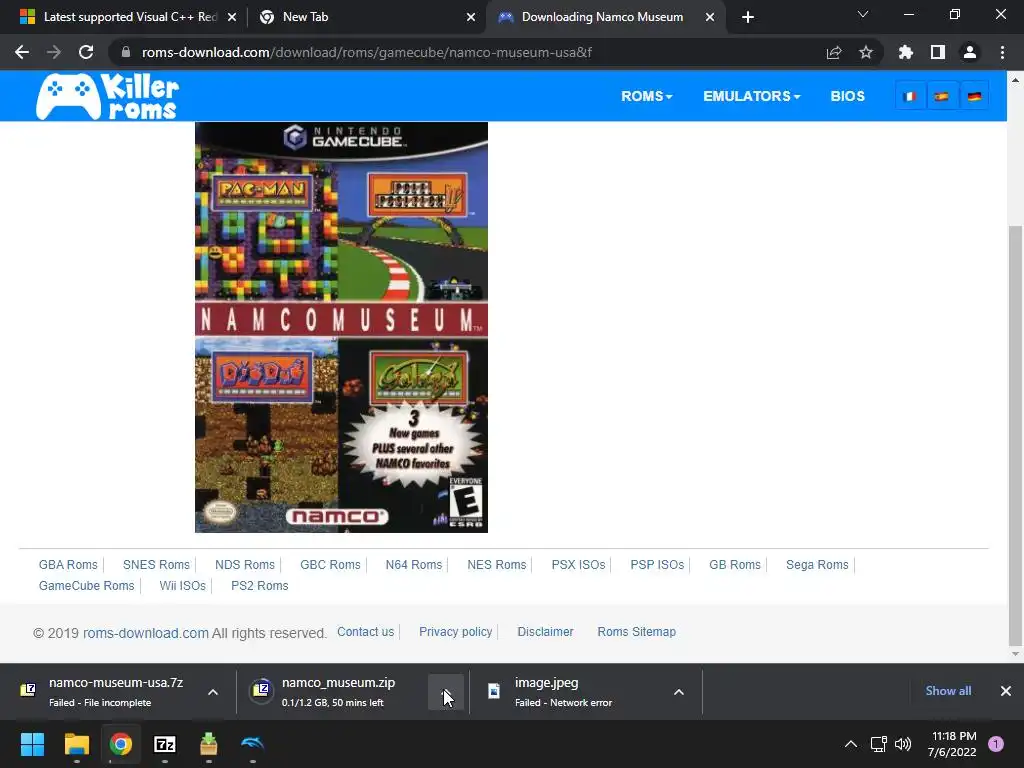This screenshot has width=1024, height=768.
Task: Open a new browser tab
Action: (x=748, y=17)
